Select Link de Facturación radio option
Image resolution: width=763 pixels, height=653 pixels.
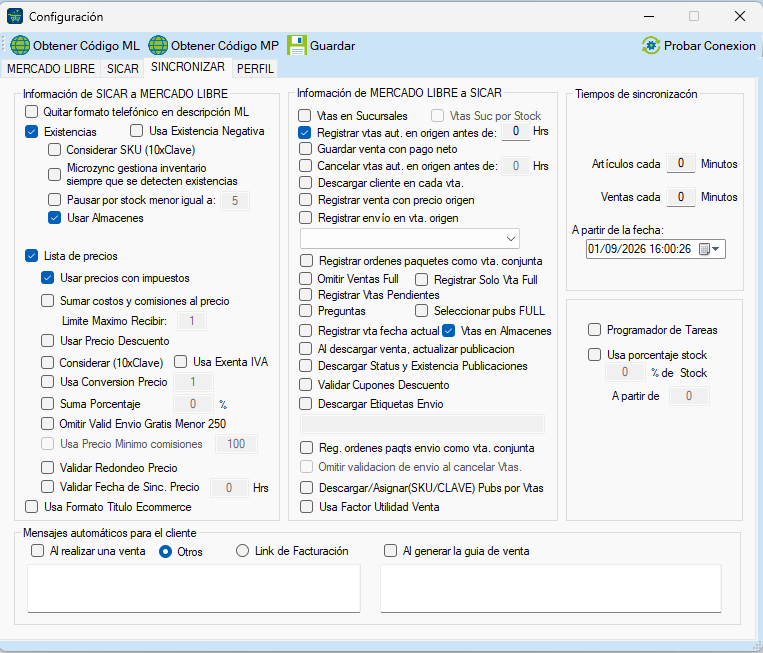pos(242,551)
